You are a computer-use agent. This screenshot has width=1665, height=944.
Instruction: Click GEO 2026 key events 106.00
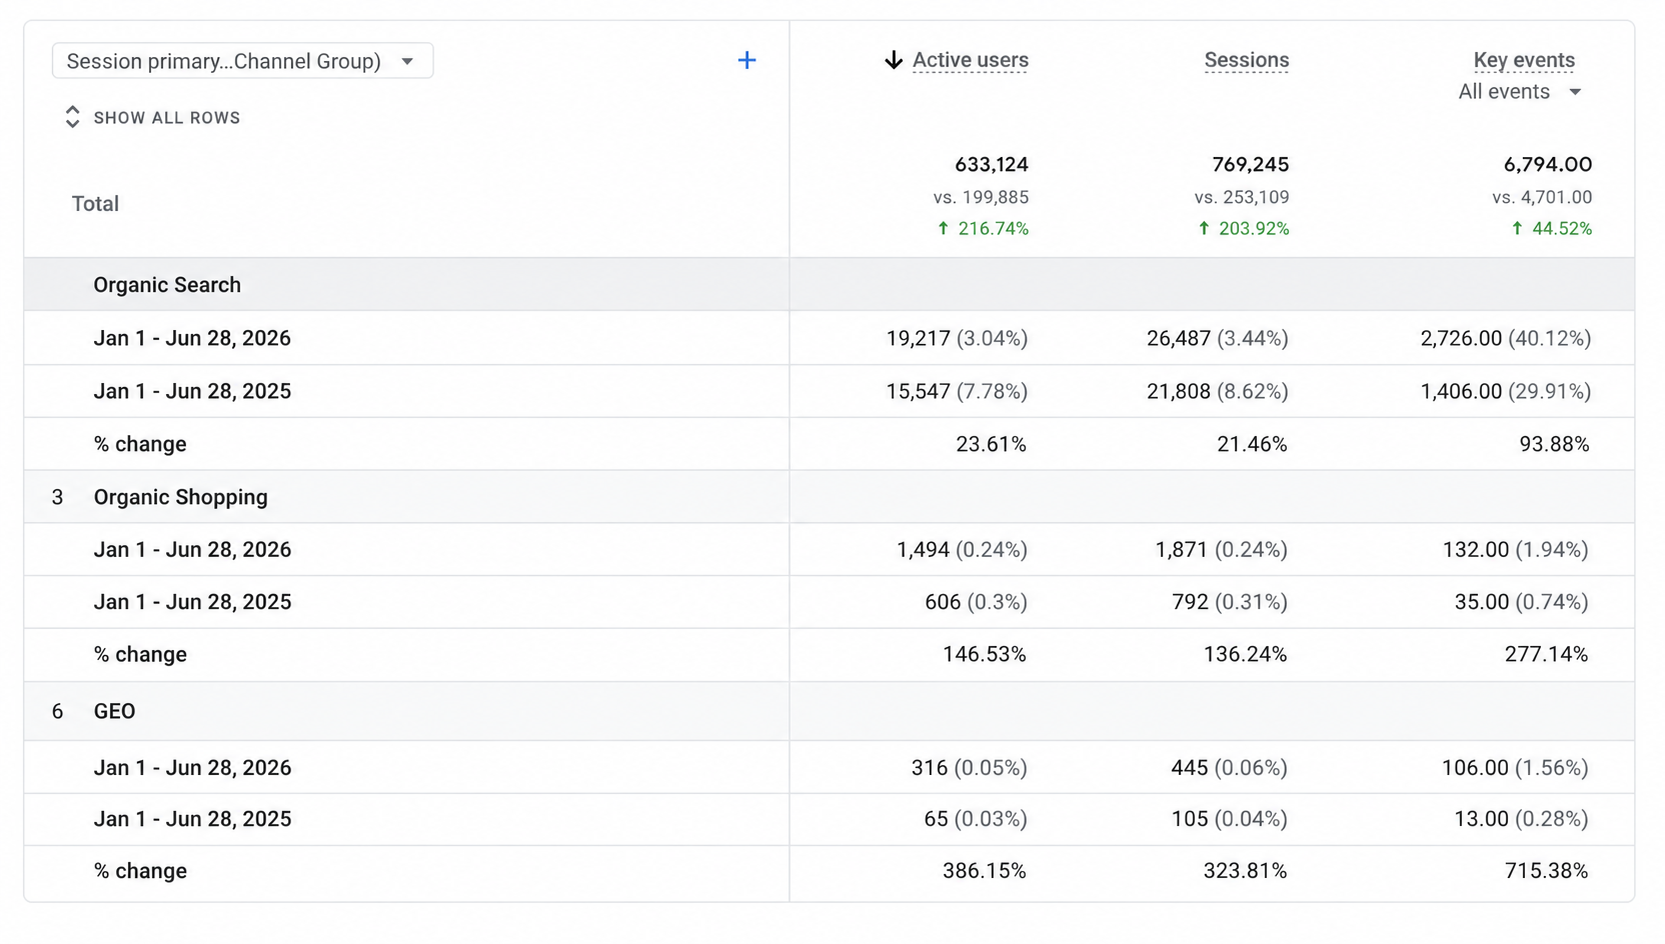pyautogui.click(x=1474, y=768)
